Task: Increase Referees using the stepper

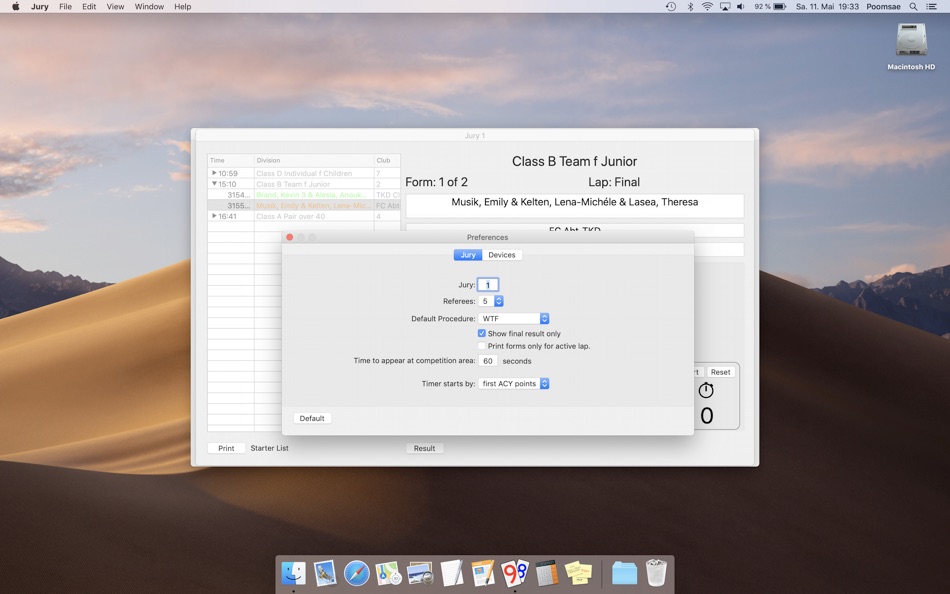Action: tap(498, 301)
